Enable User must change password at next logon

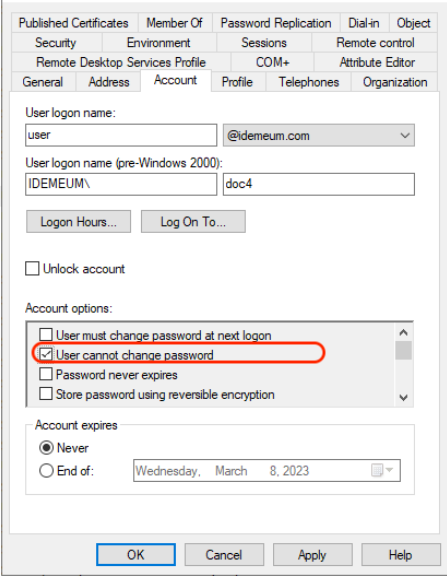(x=46, y=335)
